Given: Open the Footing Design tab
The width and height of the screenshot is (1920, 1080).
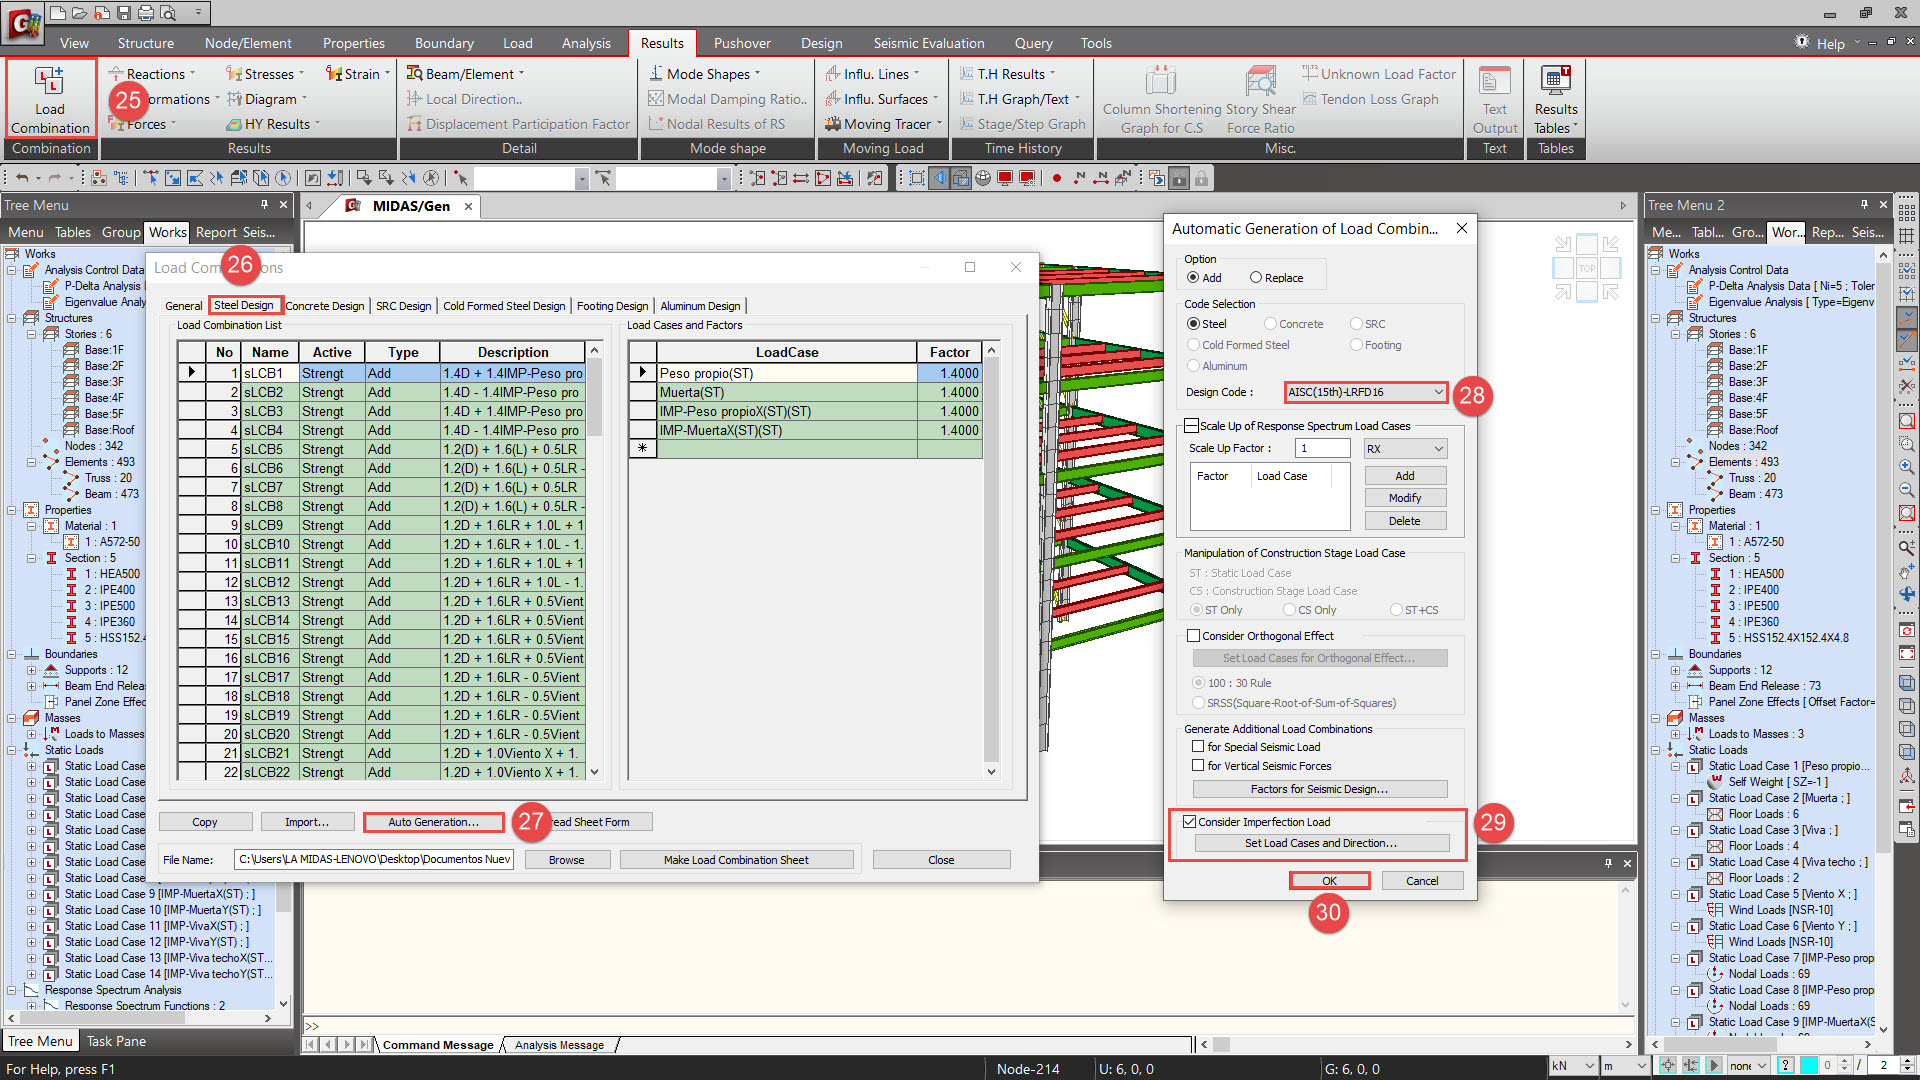Looking at the screenshot, I should pos(612,306).
